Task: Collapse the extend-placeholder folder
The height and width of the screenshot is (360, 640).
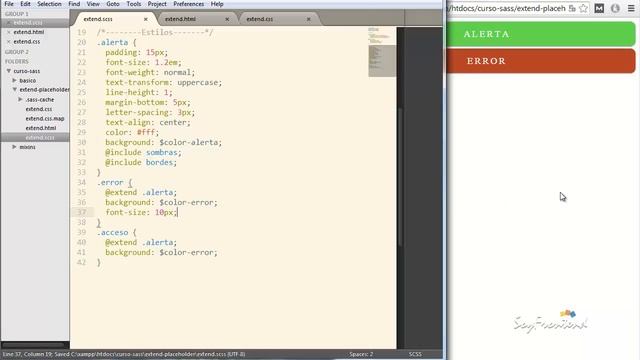Action: pos(15,89)
